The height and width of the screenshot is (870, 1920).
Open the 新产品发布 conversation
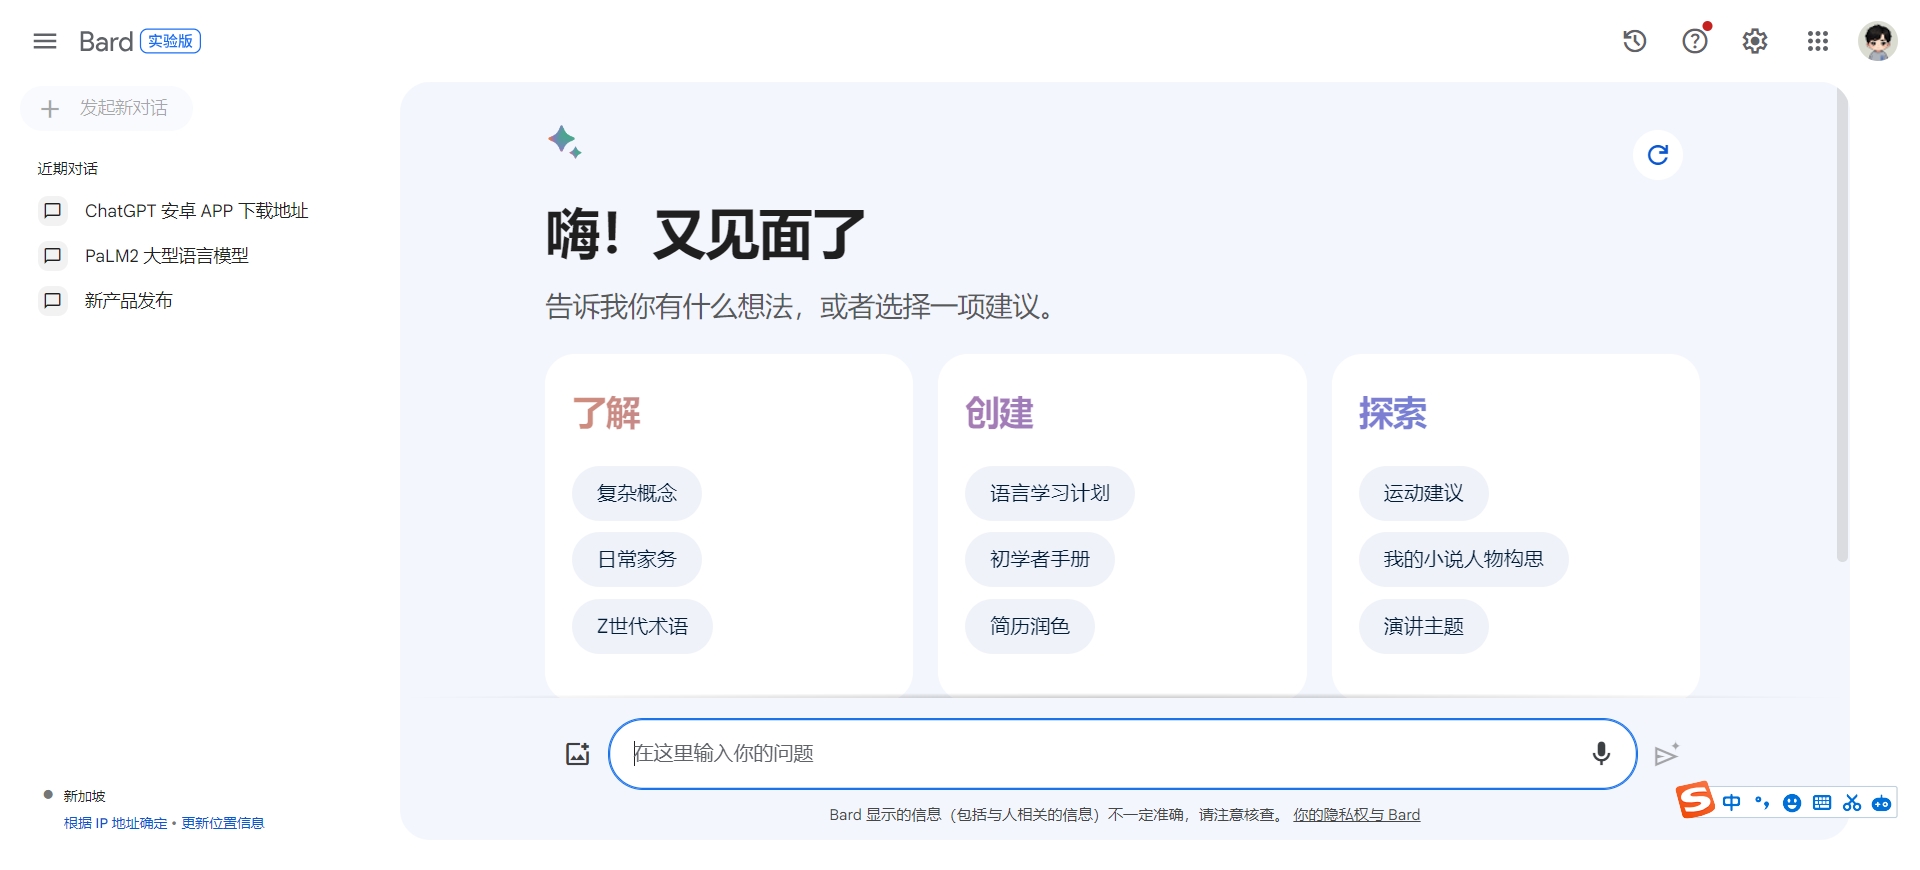point(128,301)
